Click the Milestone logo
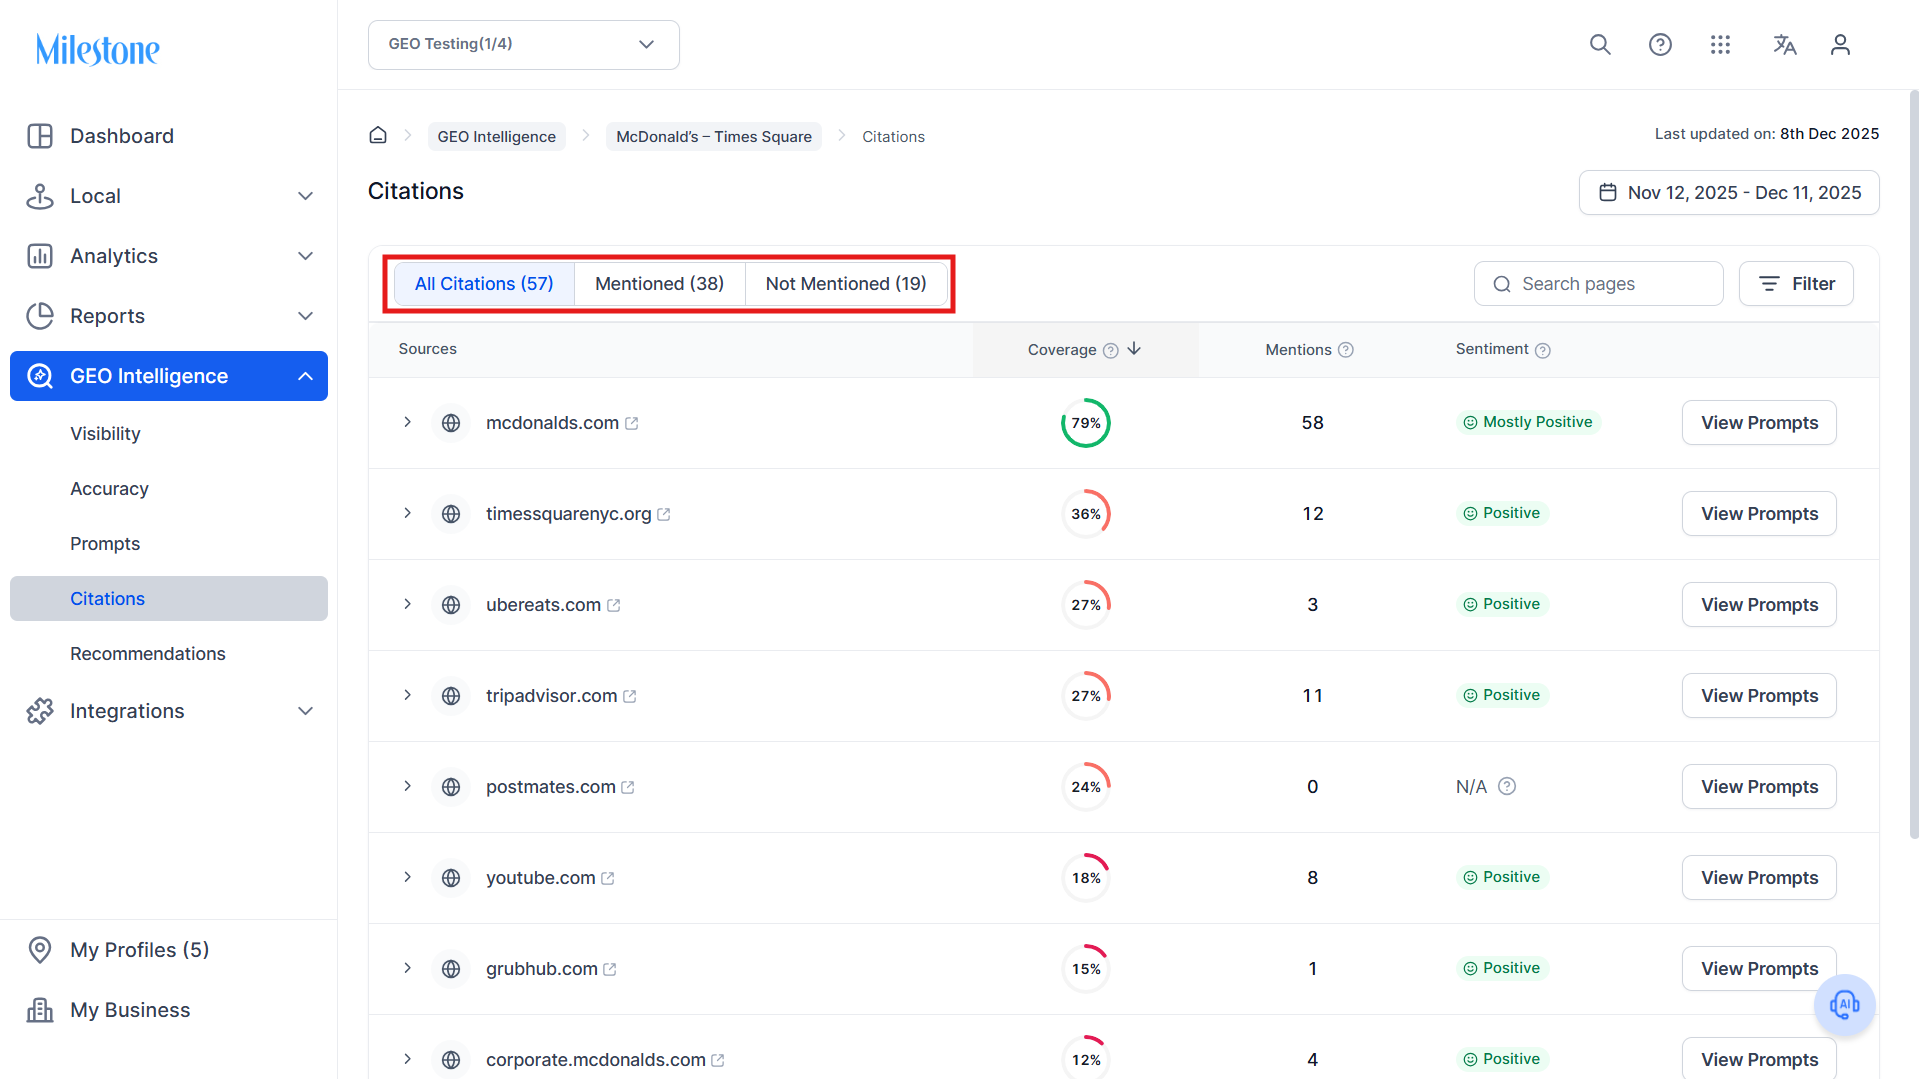The width and height of the screenshot is (1919, 1079). tap(98, 49)
